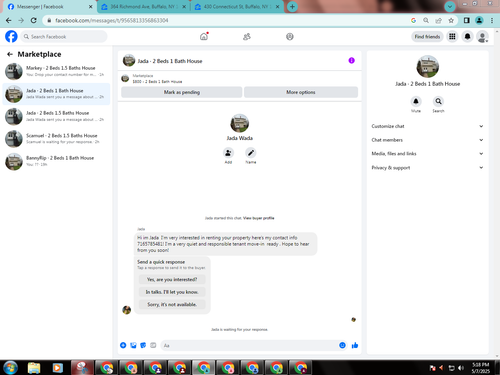
Task: Open the Home feed icon
Action: point(204,36)
